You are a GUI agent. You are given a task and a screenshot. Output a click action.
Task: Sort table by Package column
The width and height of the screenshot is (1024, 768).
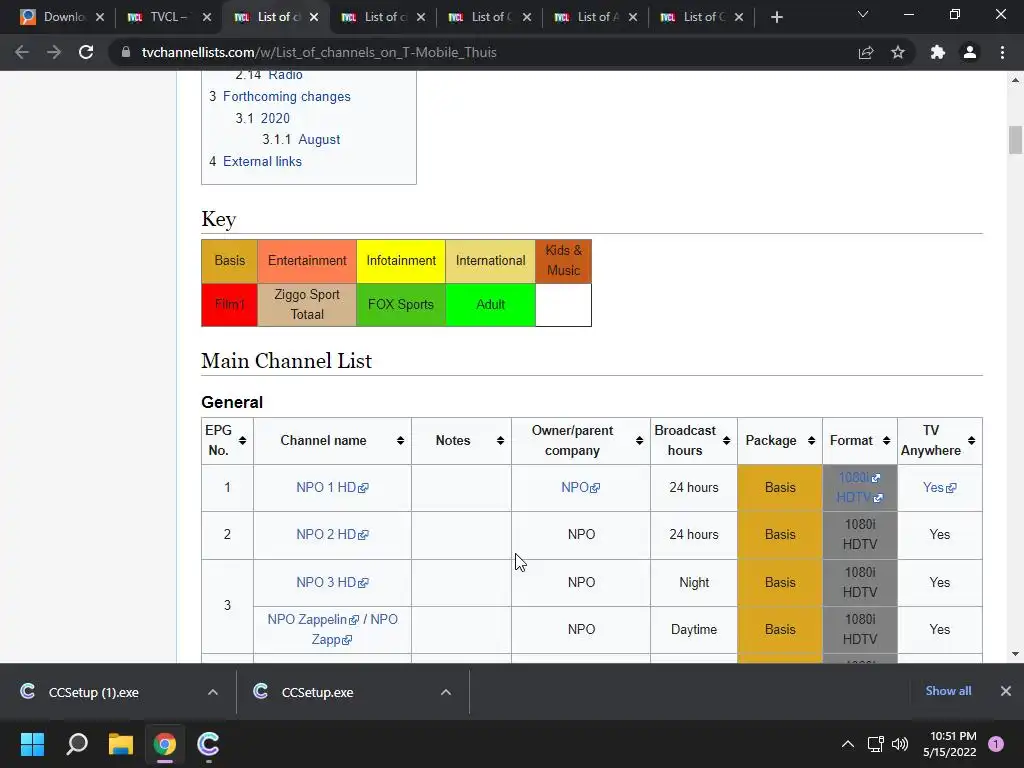[811, 441]
